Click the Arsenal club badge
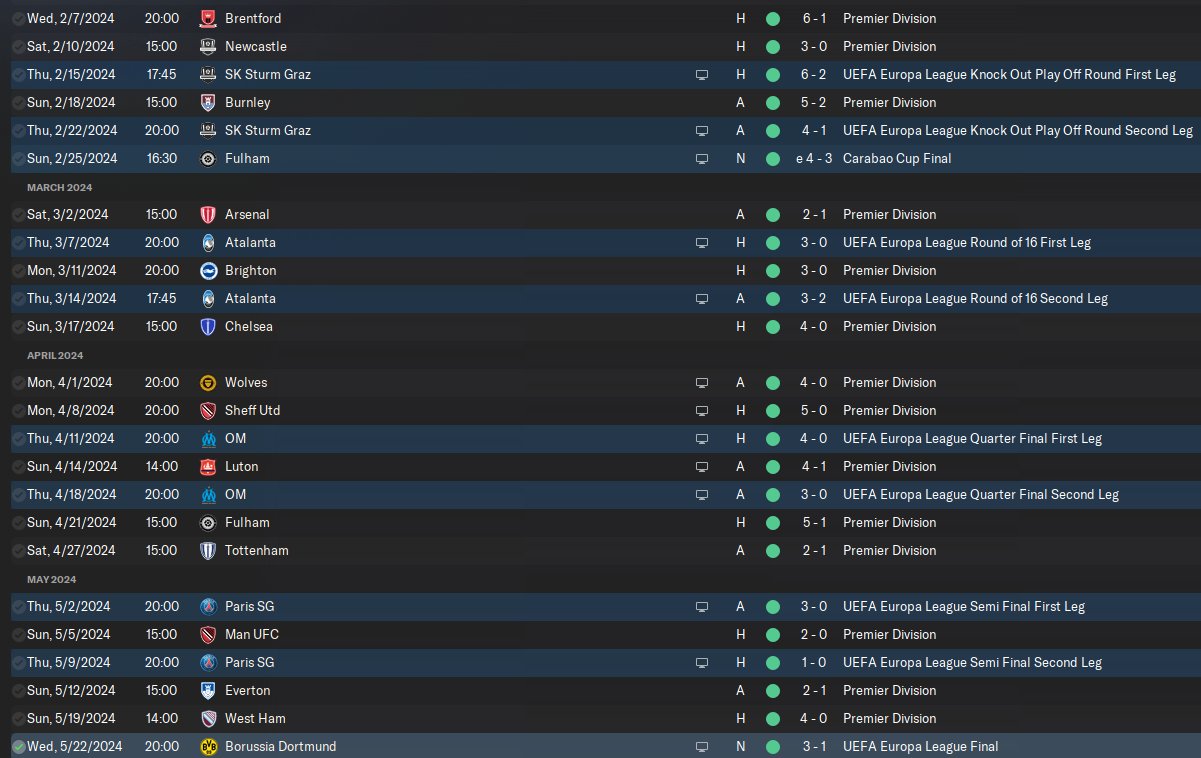1201x758 pixels. point(208,214)
